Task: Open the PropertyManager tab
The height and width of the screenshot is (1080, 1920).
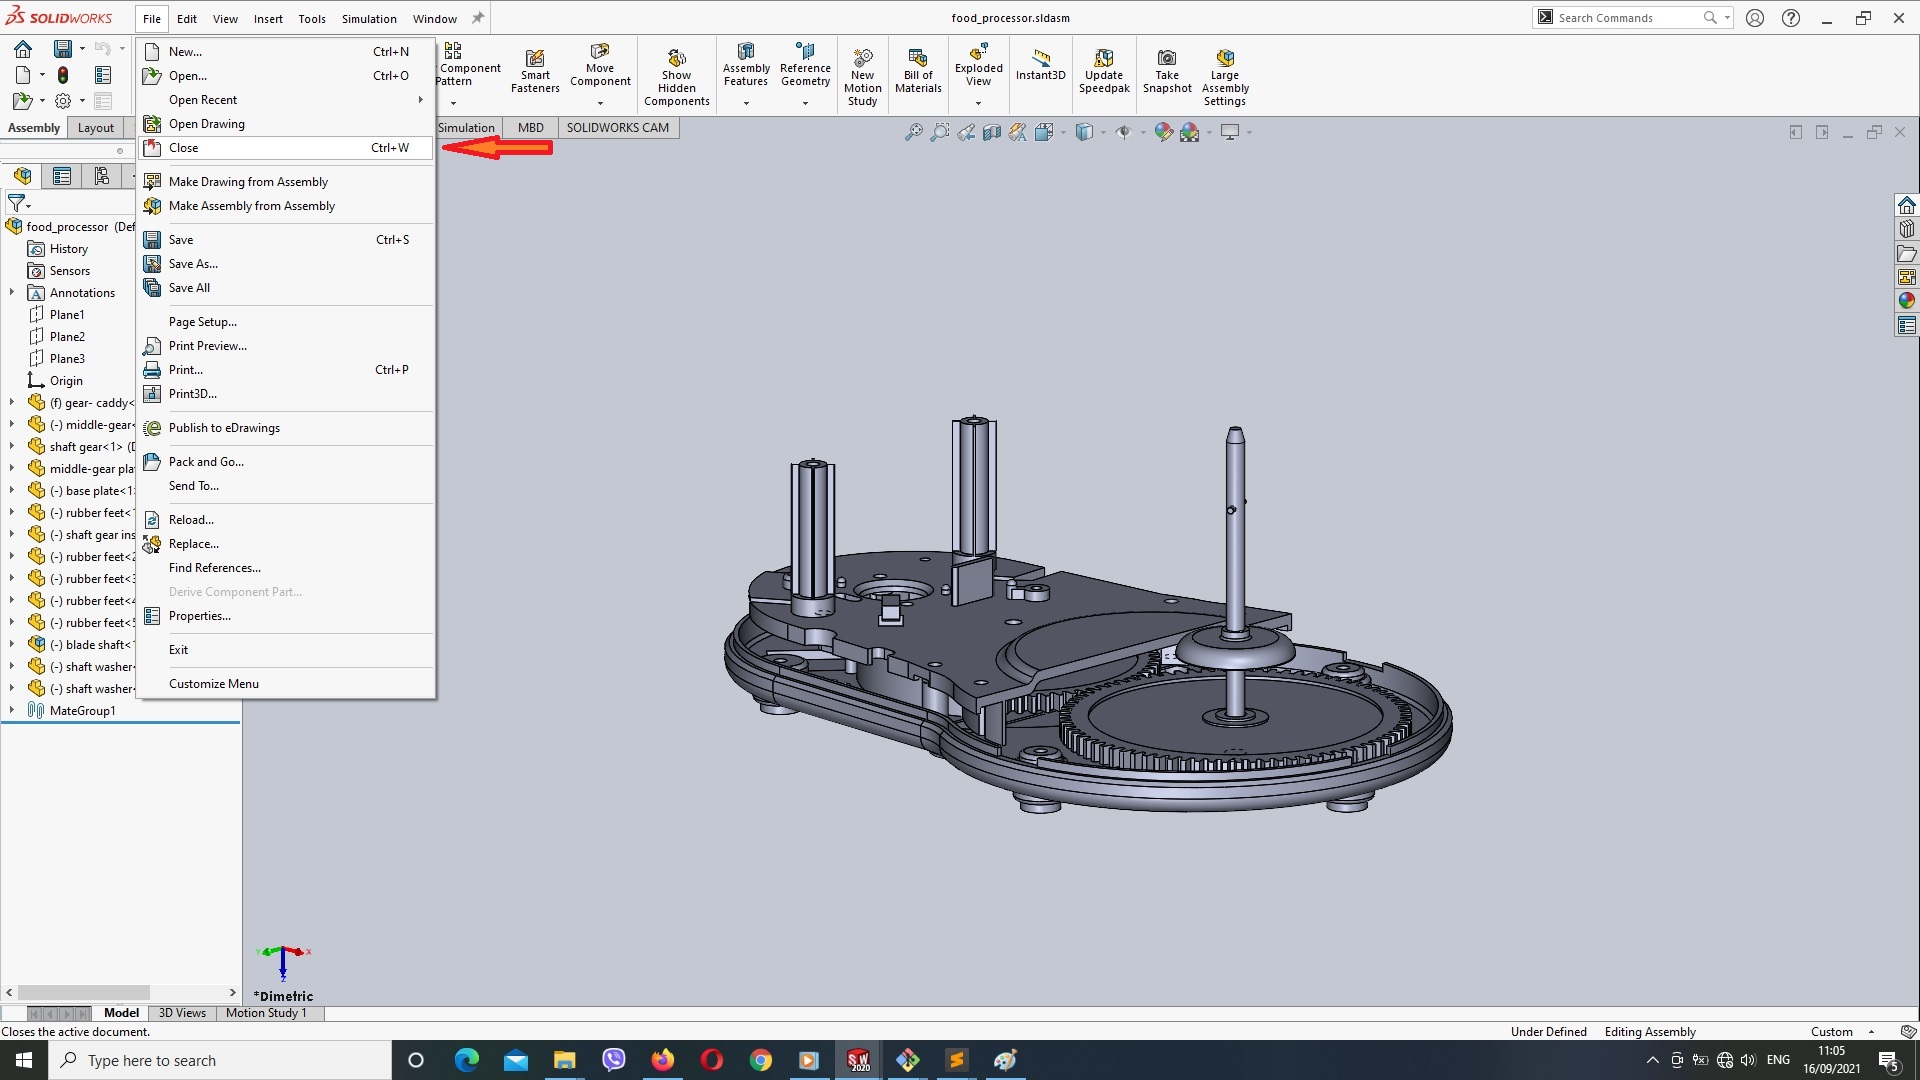Action: click(x=62, y=176)
